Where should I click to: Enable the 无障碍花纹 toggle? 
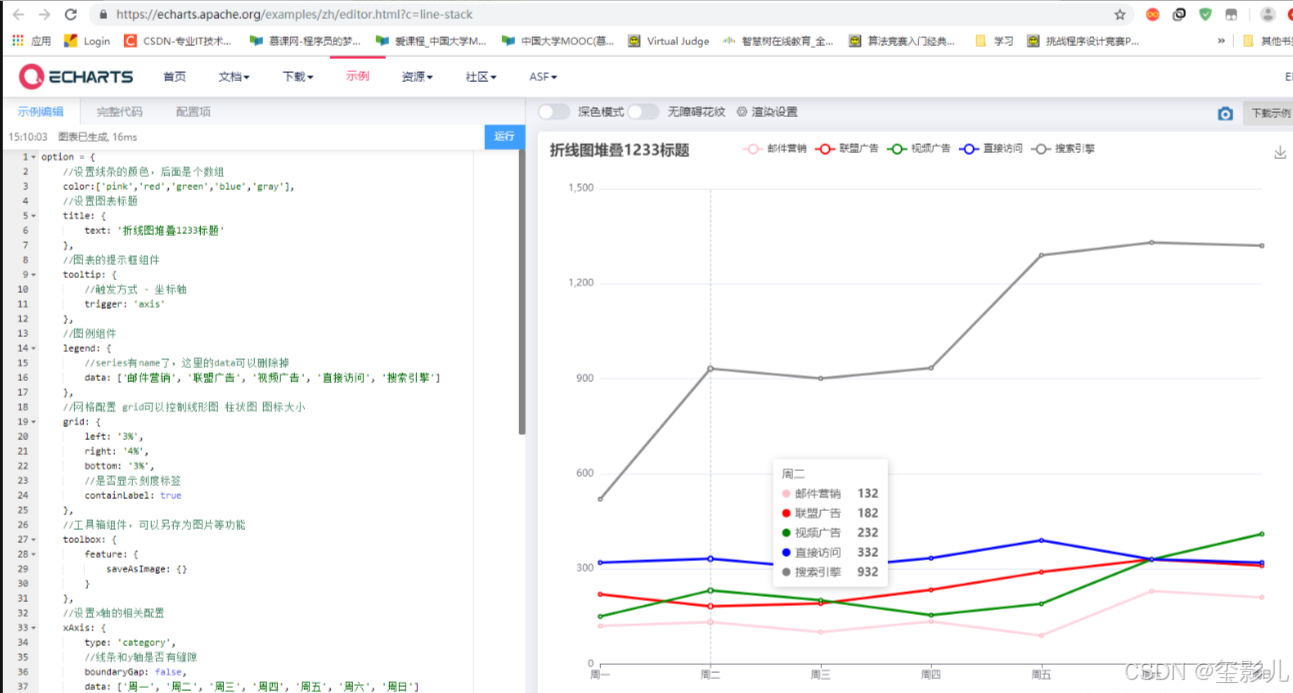645,111
